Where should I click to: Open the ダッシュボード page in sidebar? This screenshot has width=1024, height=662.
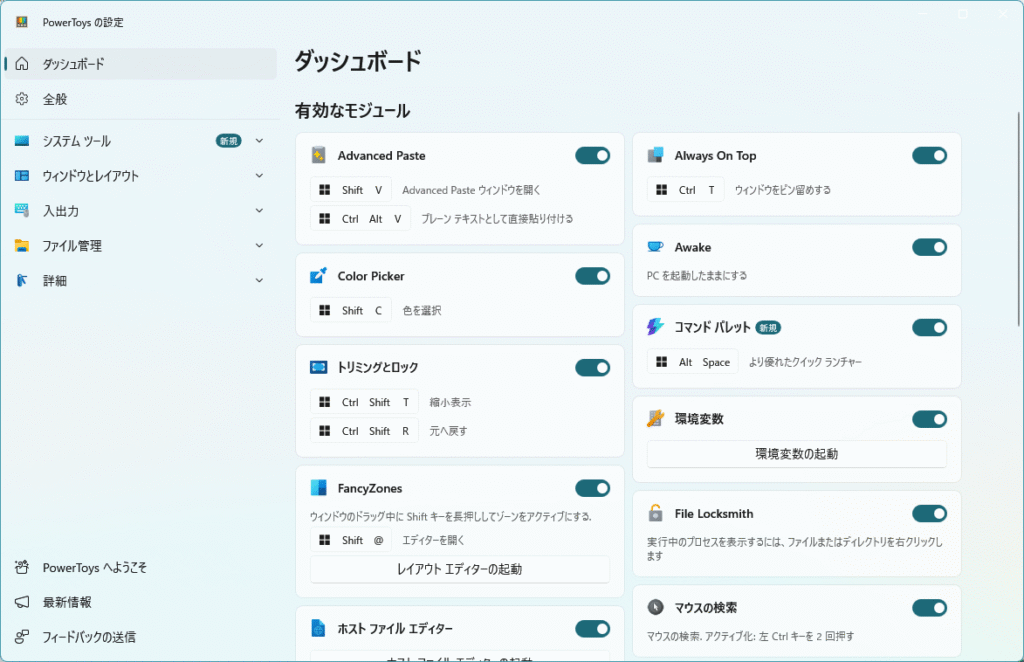coord(140,63)
